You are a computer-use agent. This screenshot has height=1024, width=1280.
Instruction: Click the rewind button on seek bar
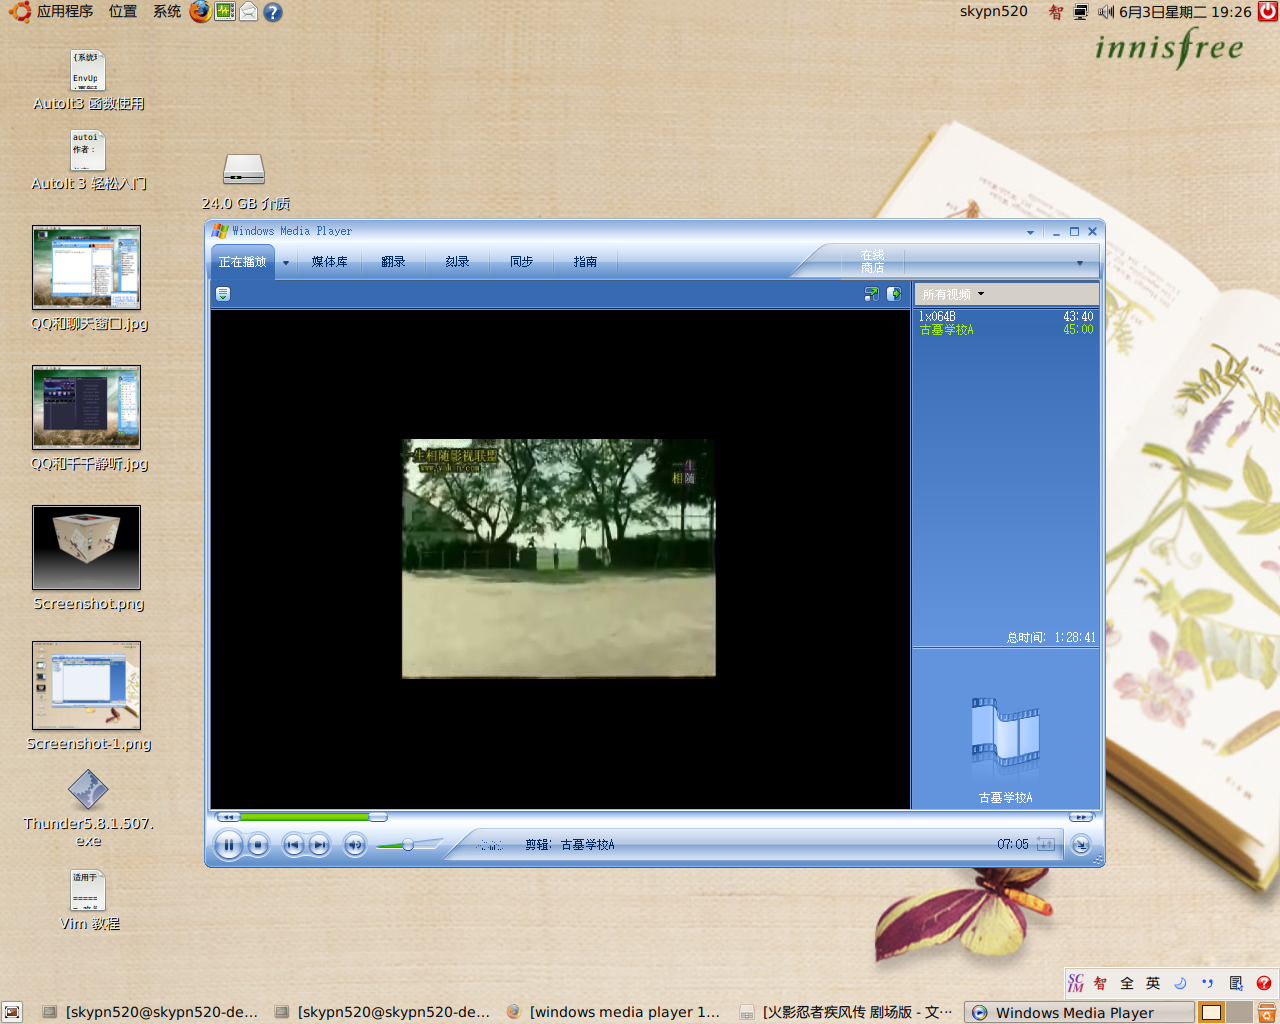tap(228, 817)
